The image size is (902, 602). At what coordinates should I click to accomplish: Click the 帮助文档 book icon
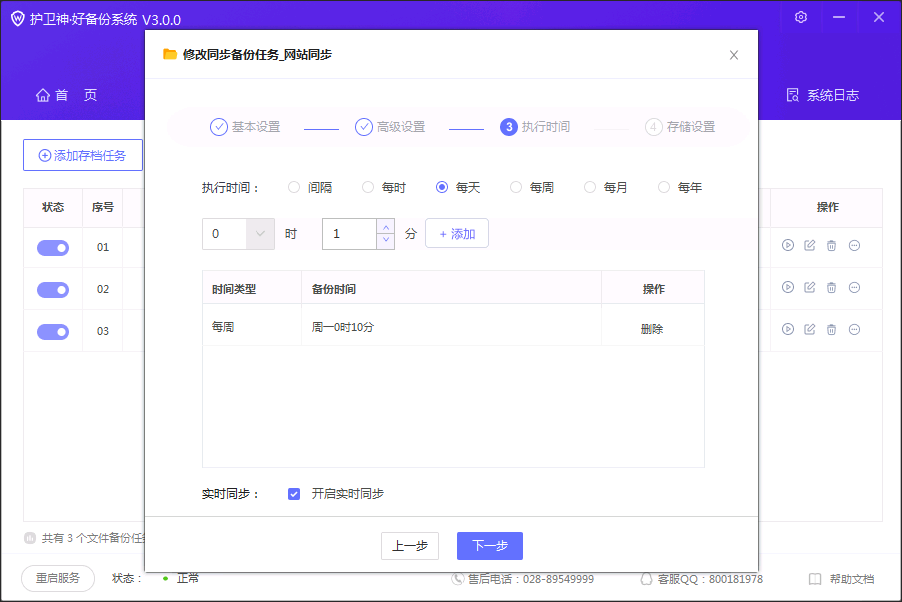click(815, 579)
